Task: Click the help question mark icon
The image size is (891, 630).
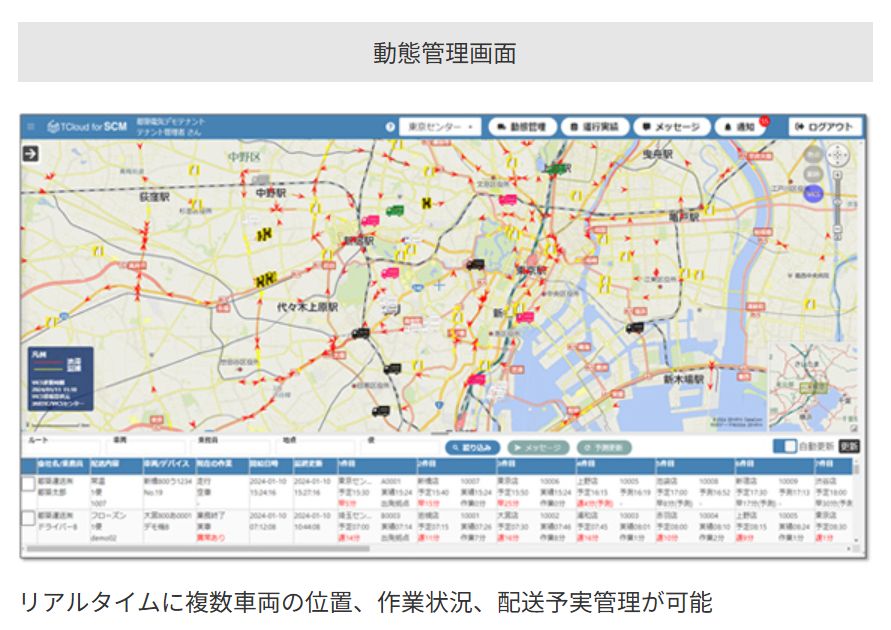Action: 390,128
